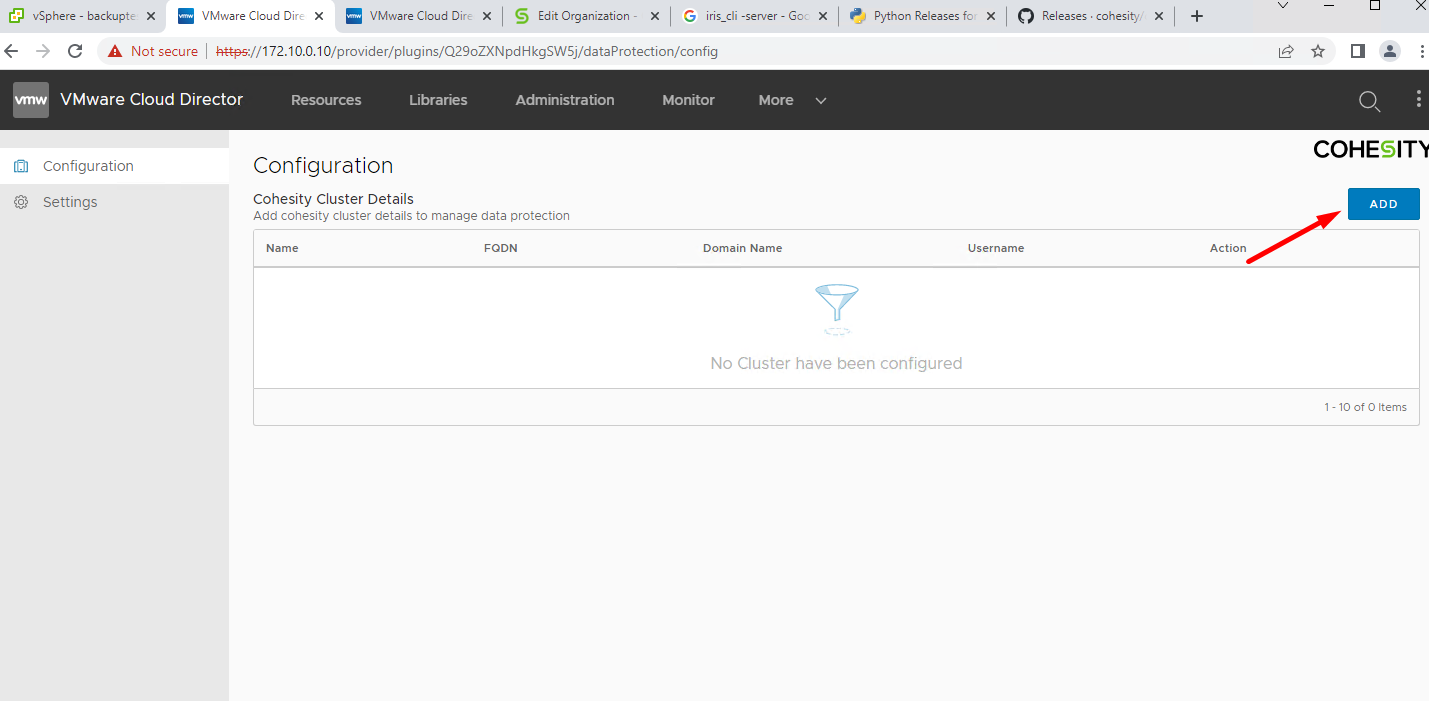Click the Cohesity Cluster Details heading
The height and width of the screenshot is (701, 1429).
(x=333, y=199)
